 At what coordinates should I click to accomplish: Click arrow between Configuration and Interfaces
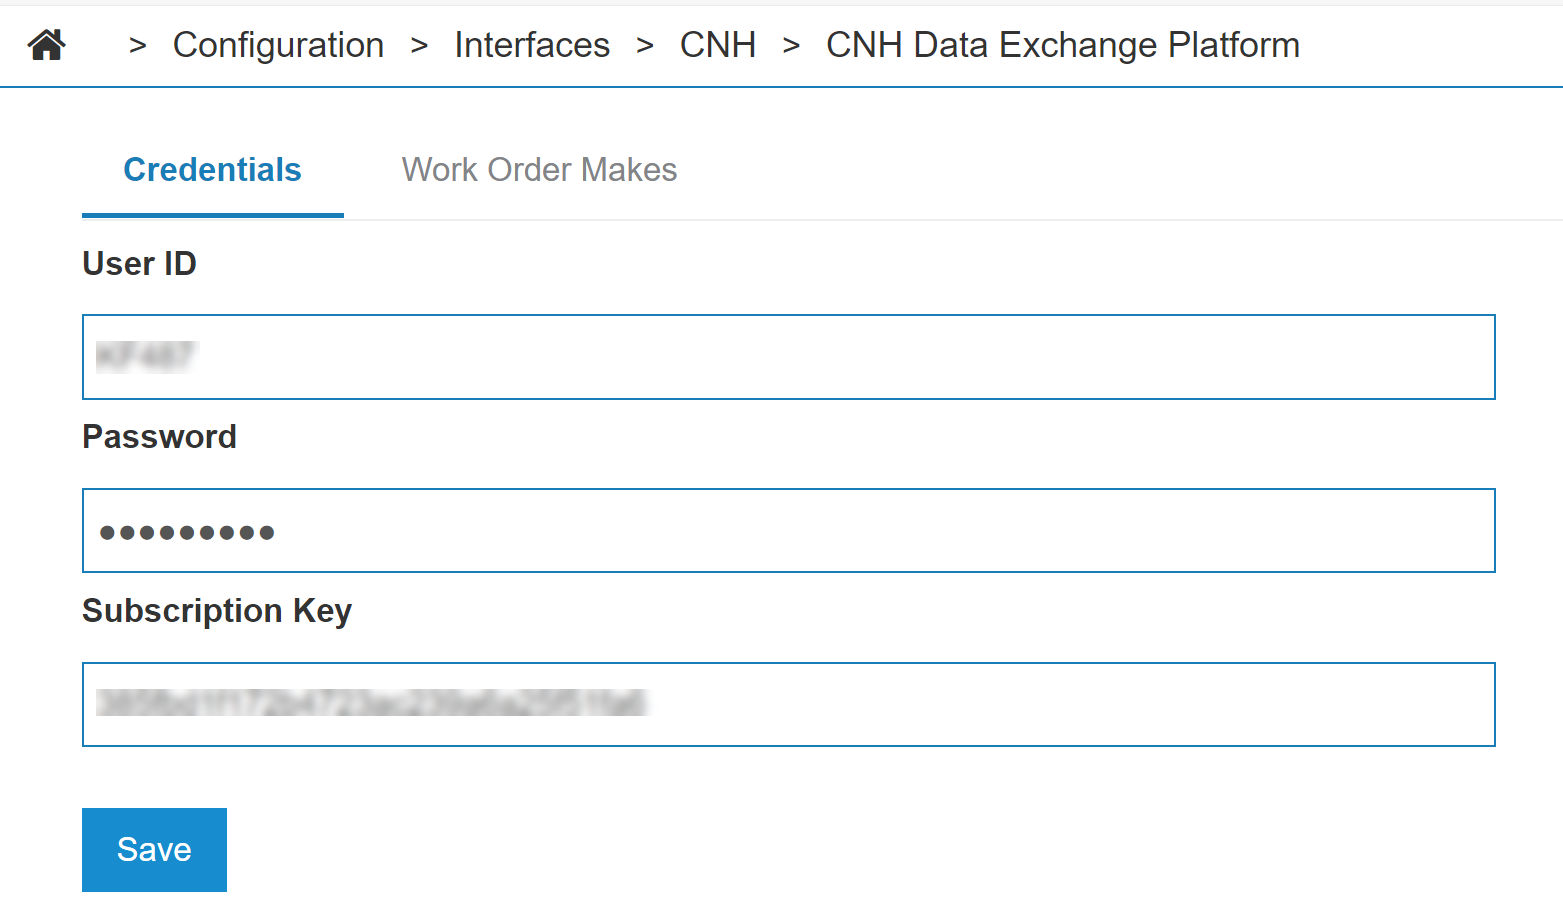(419, 46)
